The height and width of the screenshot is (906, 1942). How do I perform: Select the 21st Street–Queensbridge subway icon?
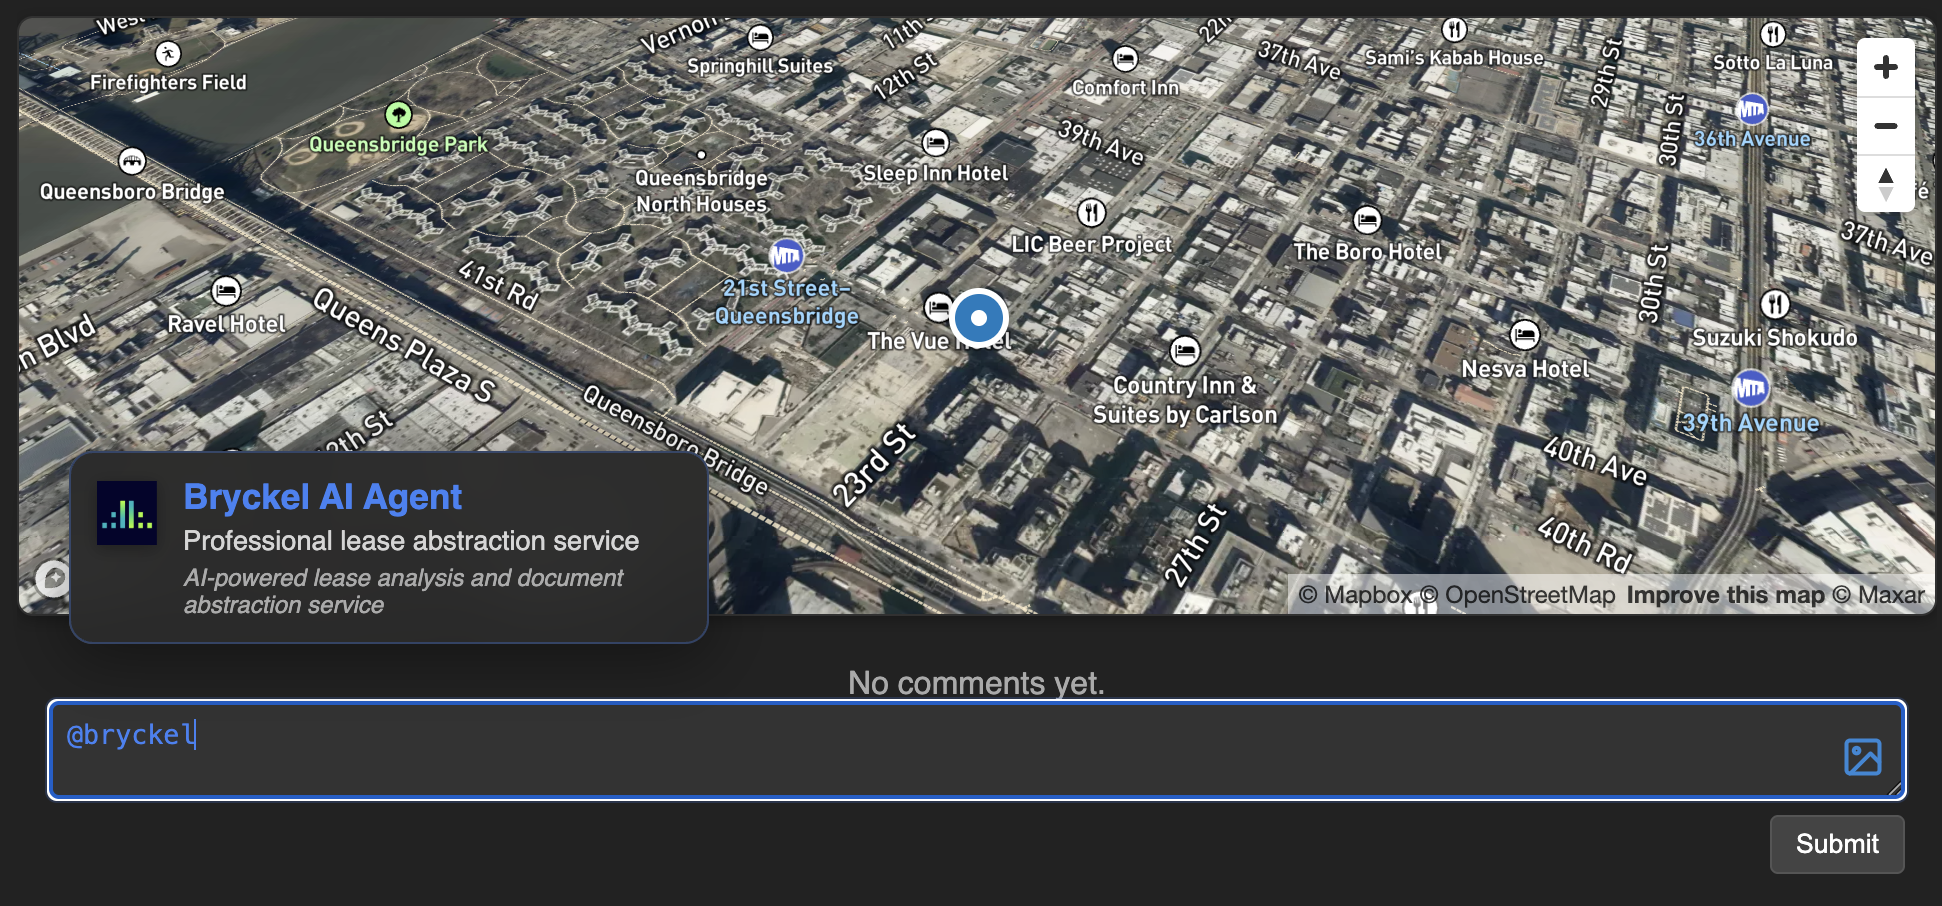tap(786, 256)
